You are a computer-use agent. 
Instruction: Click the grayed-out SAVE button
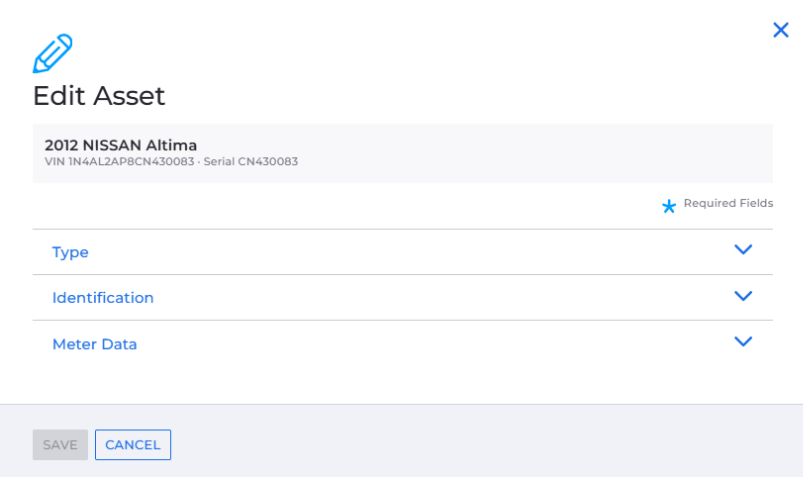60,445
